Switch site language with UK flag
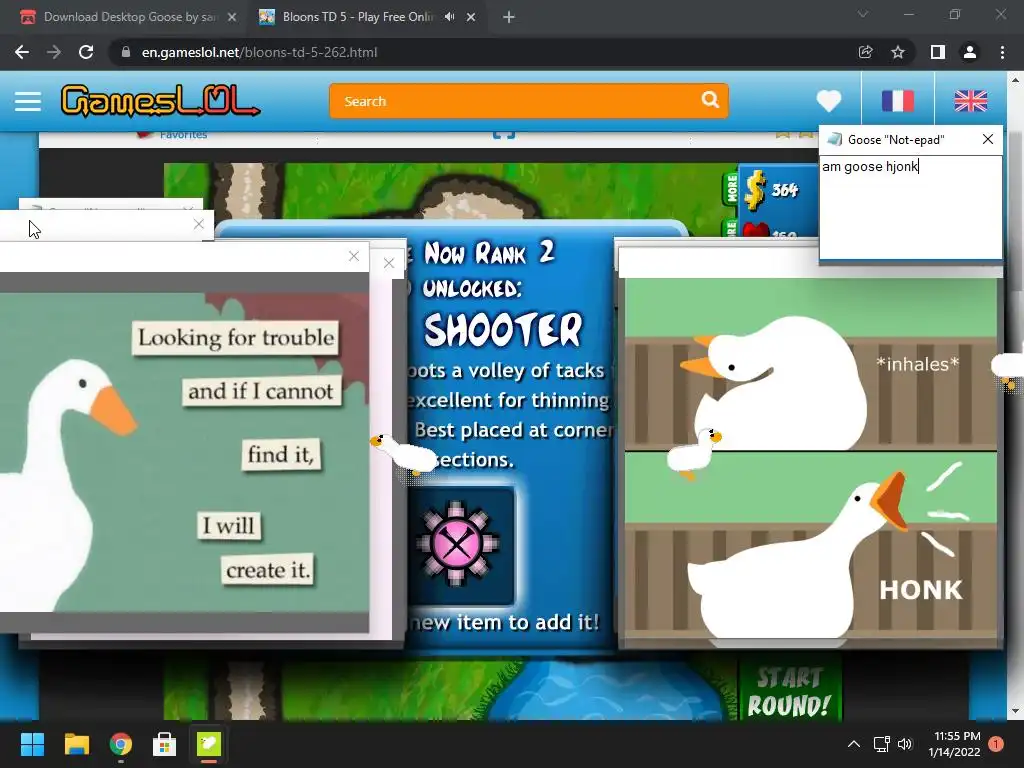 click(x=970, y=101)
